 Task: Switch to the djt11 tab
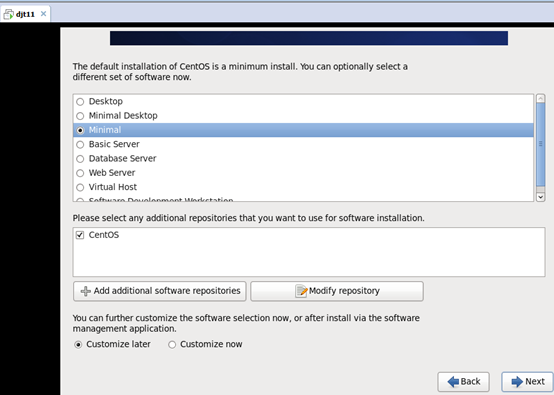point(25,14)
